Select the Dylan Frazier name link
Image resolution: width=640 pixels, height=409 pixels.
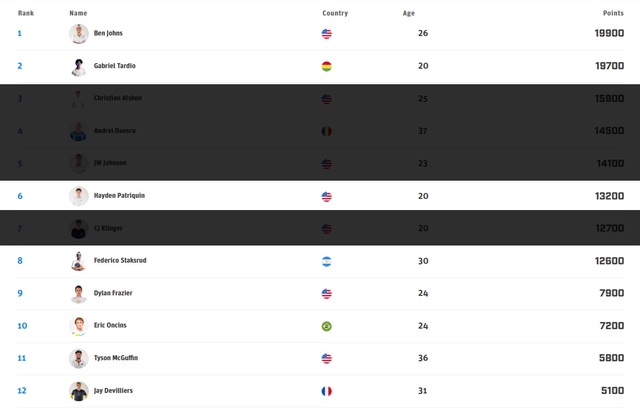tap(113, 293)
